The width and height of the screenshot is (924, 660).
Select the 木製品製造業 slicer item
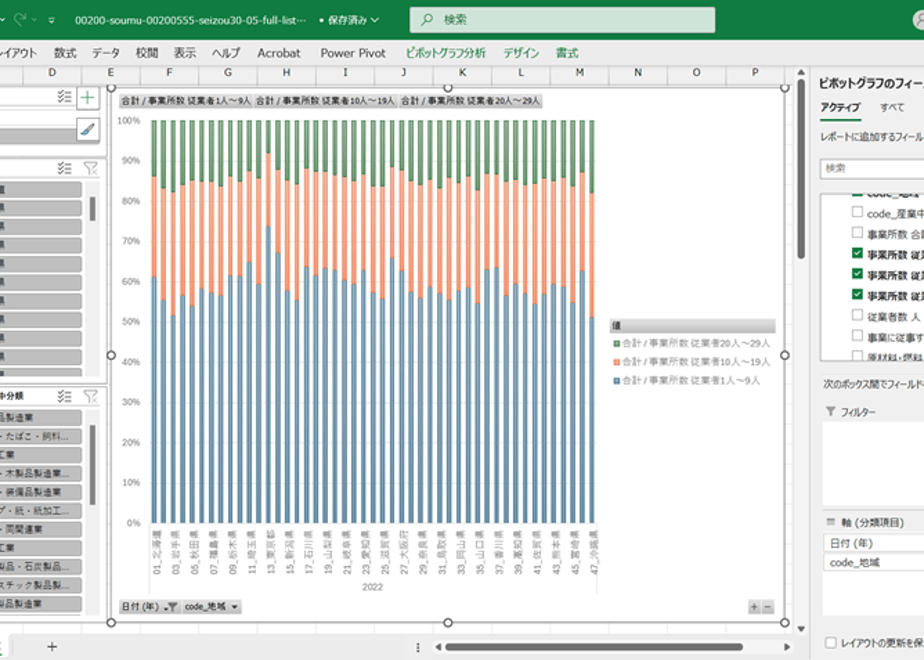pos(40,473)
